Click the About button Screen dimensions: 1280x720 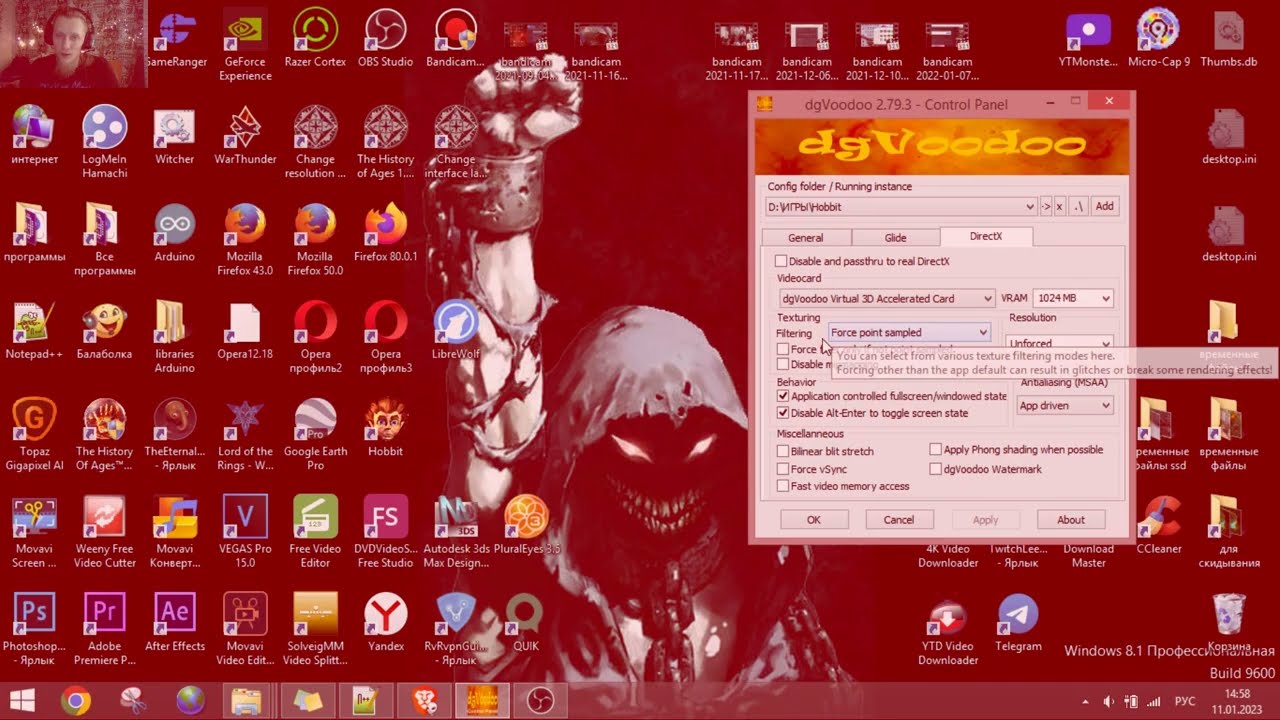[x=1071, y=520]
